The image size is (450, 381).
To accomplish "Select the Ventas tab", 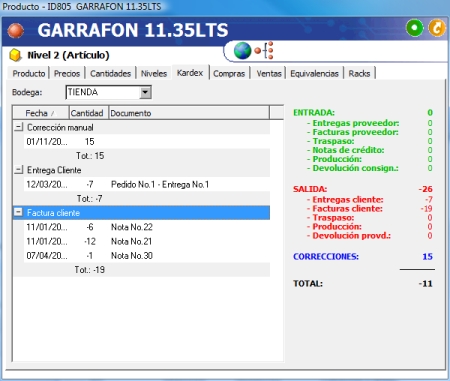I will 269,73.
